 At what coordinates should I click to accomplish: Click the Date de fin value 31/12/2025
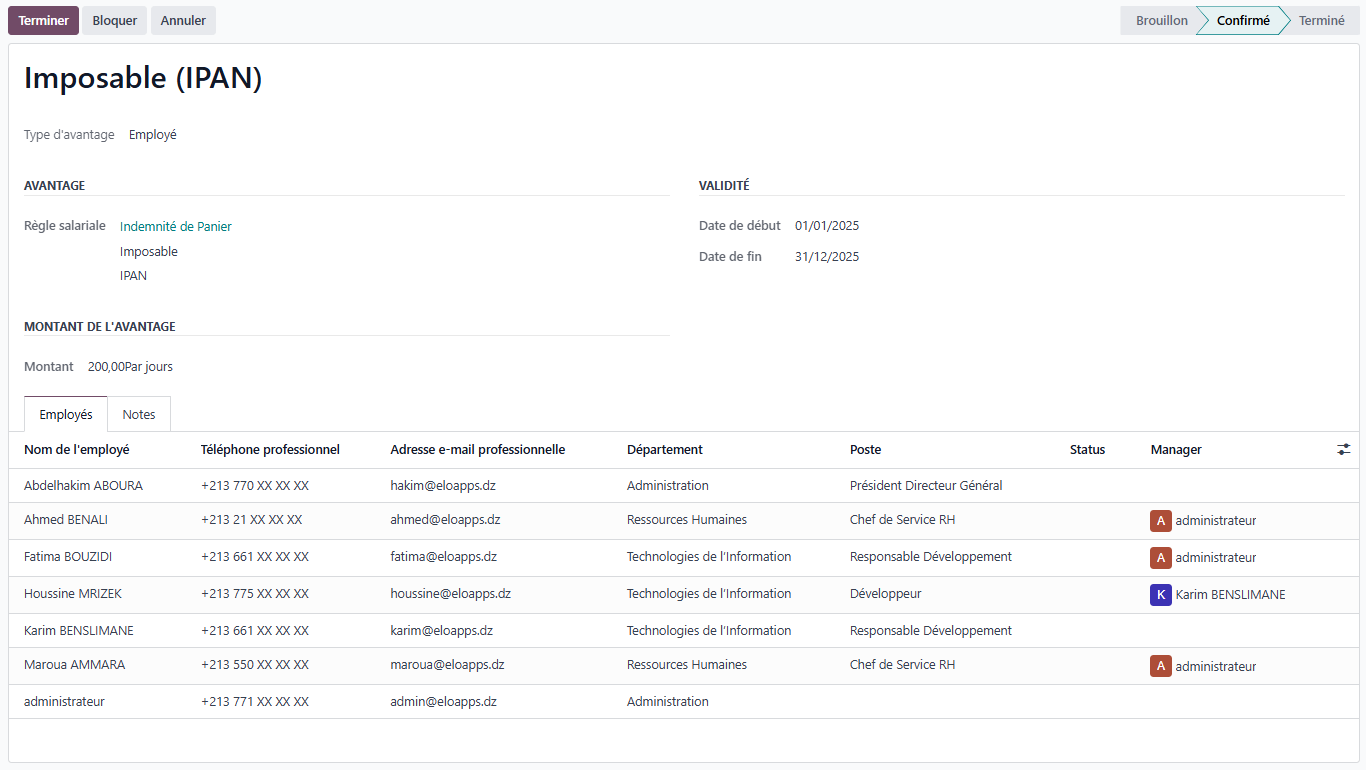pos(827,257)
